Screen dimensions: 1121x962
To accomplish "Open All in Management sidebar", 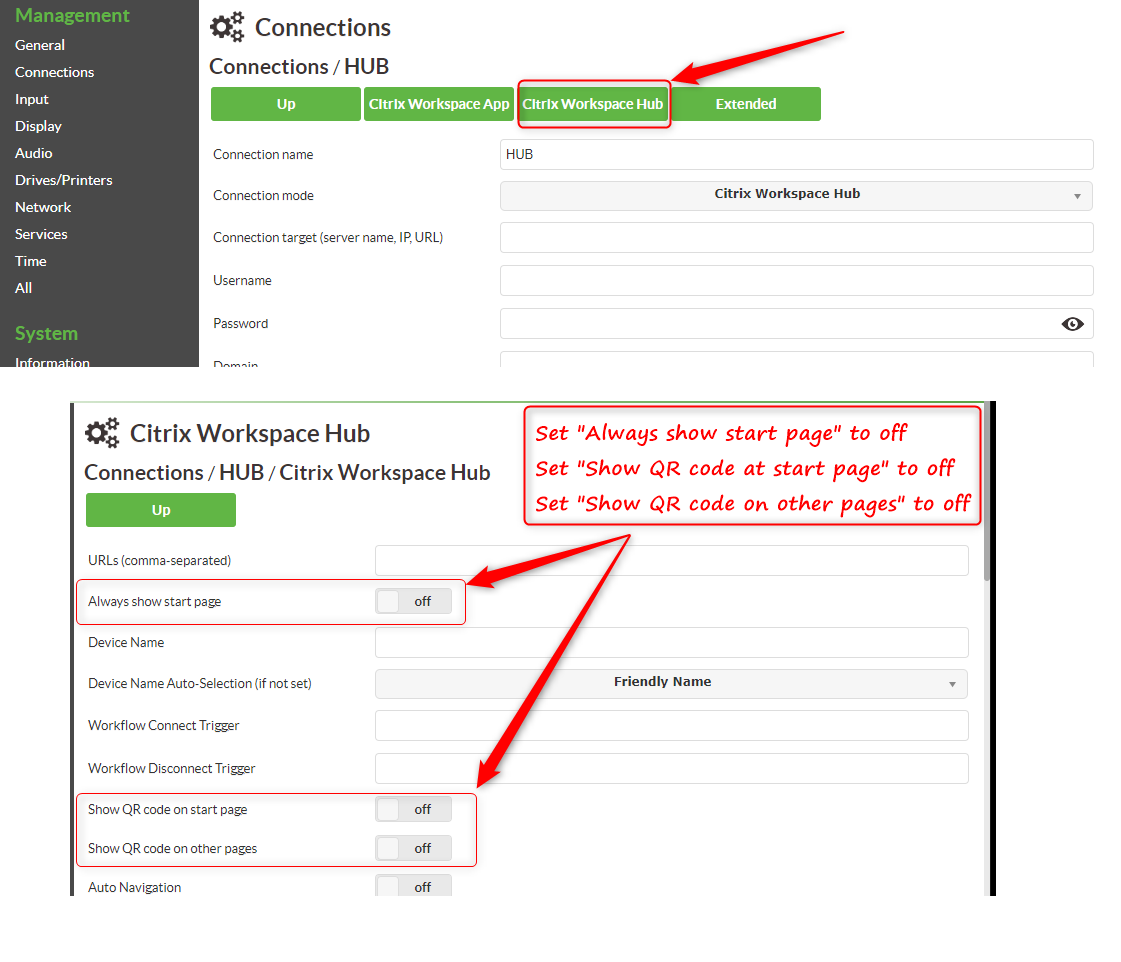I will (24, 288).
